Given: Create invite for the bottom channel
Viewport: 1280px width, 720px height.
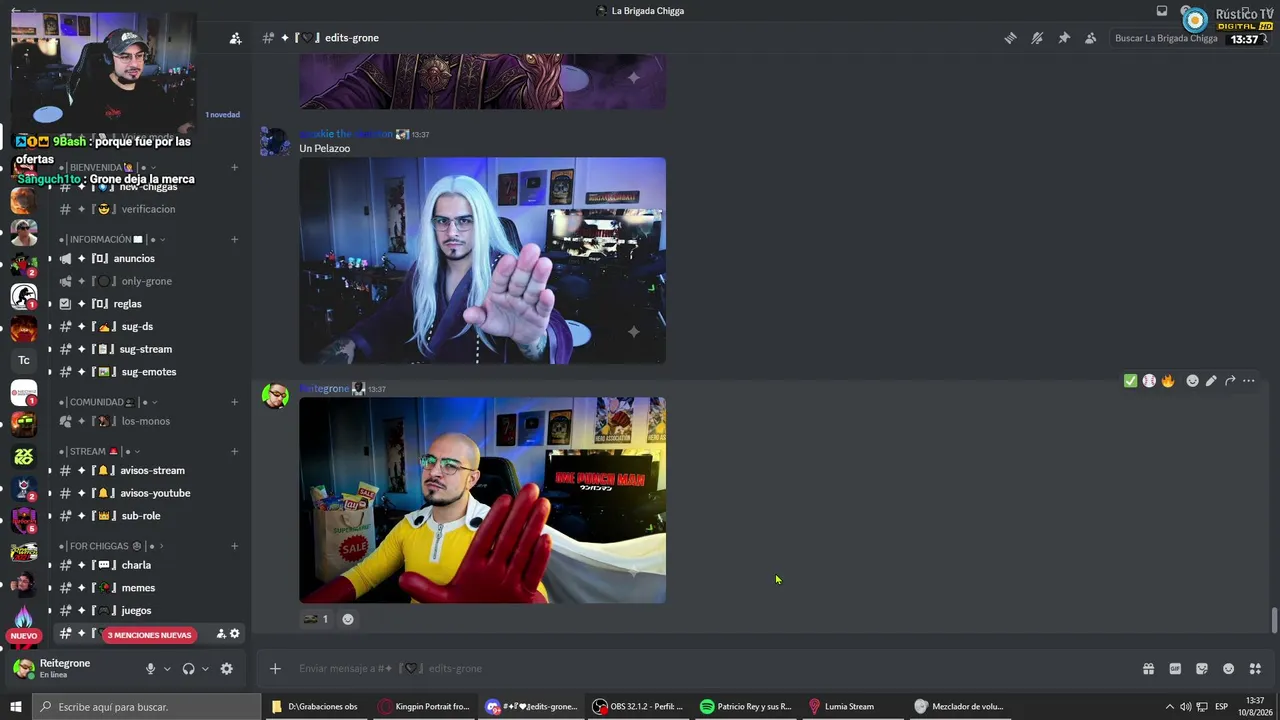Looking at the screenshot, I should click(221, 634).
